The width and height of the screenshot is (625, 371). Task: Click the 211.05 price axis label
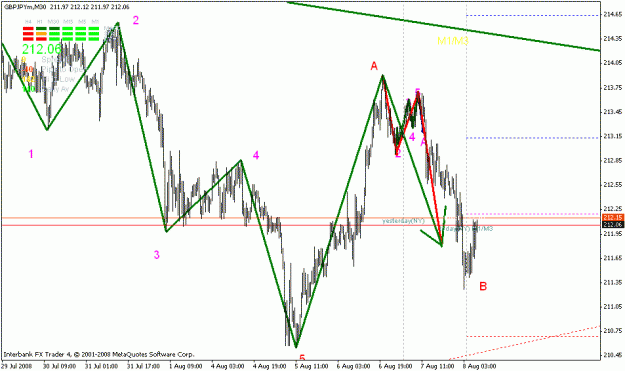pyautogui.click(x=613, y=306)
